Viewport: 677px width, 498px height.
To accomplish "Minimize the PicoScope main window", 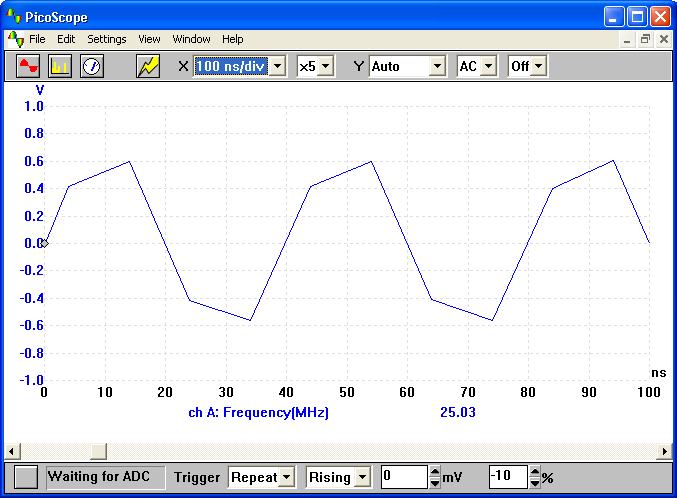I will (614, 17).
